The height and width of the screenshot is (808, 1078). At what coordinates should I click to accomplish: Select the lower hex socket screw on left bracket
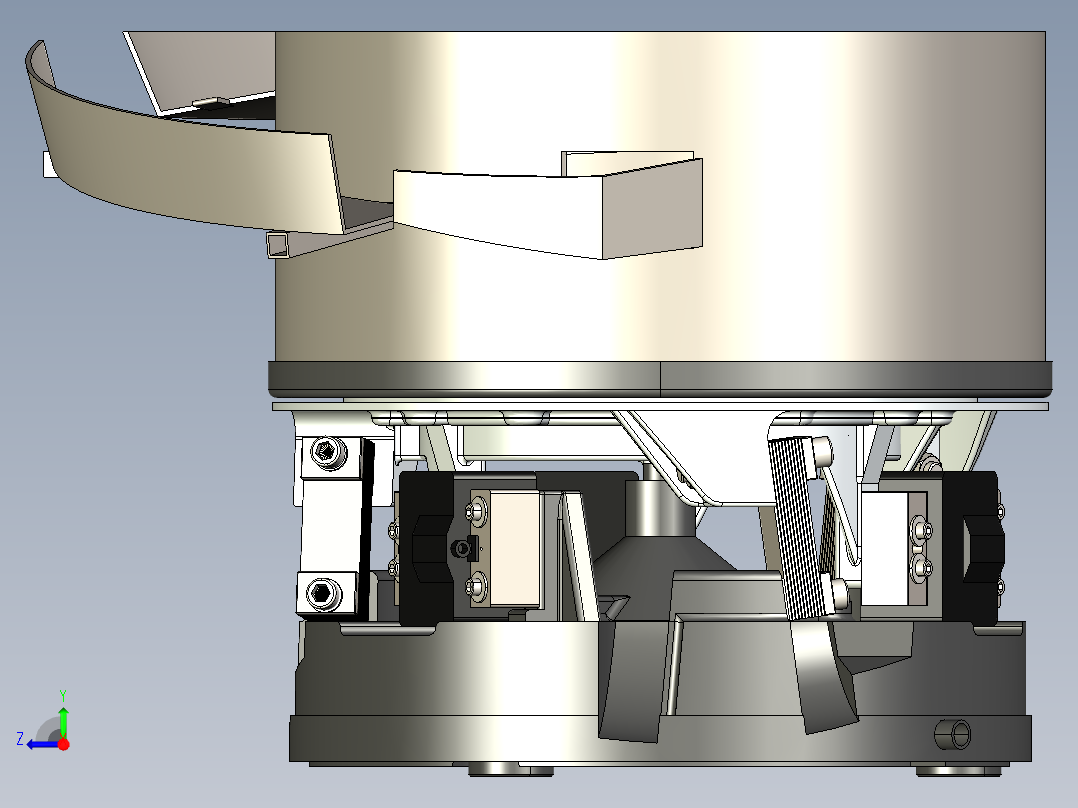point(322,593)
